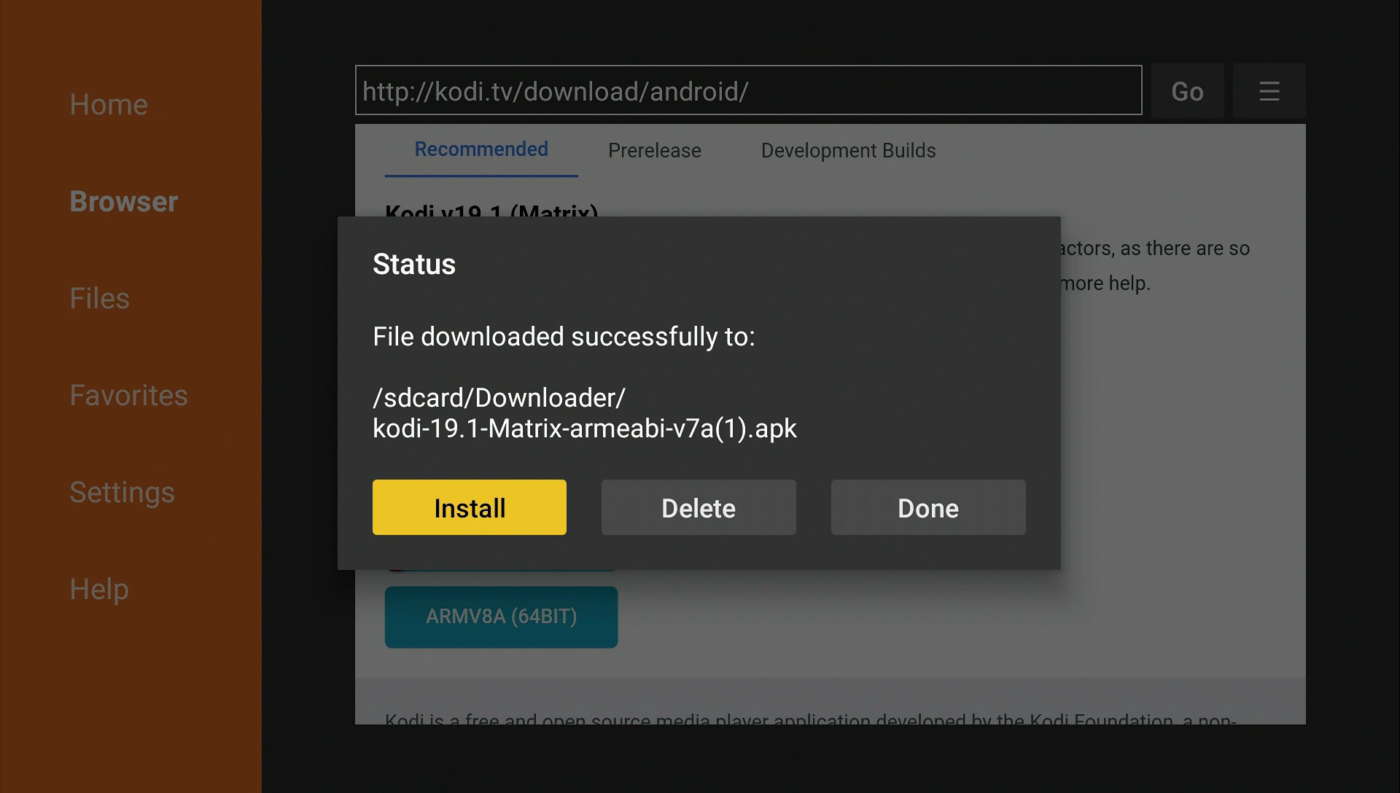Click Delete to remove the downloaded APK

tap(698, 507)
